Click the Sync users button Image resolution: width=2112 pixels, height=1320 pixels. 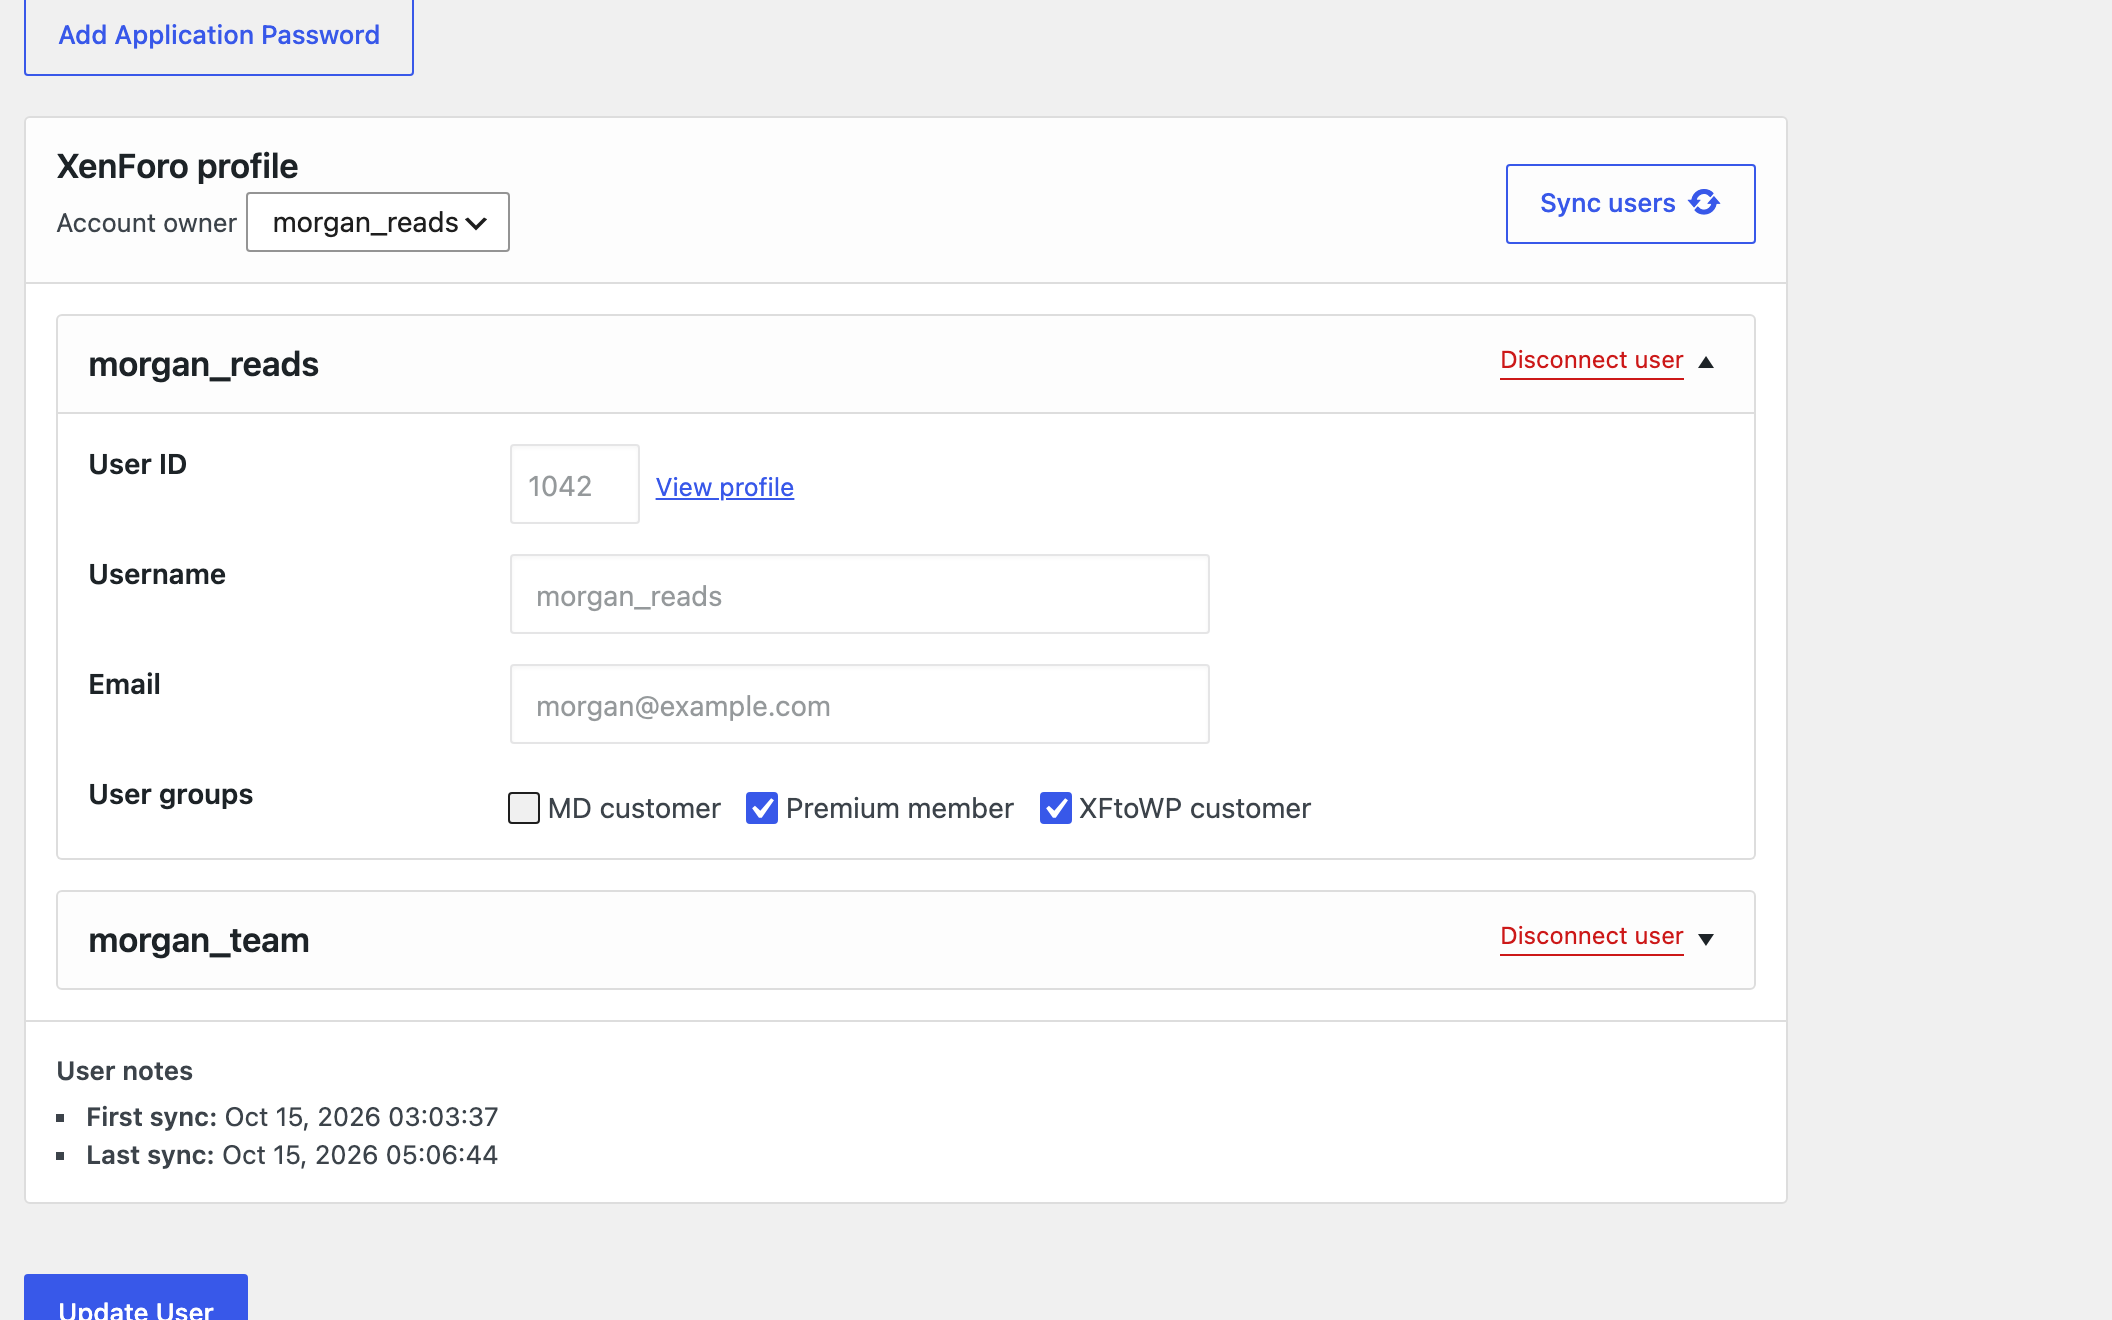point(1630,204)
